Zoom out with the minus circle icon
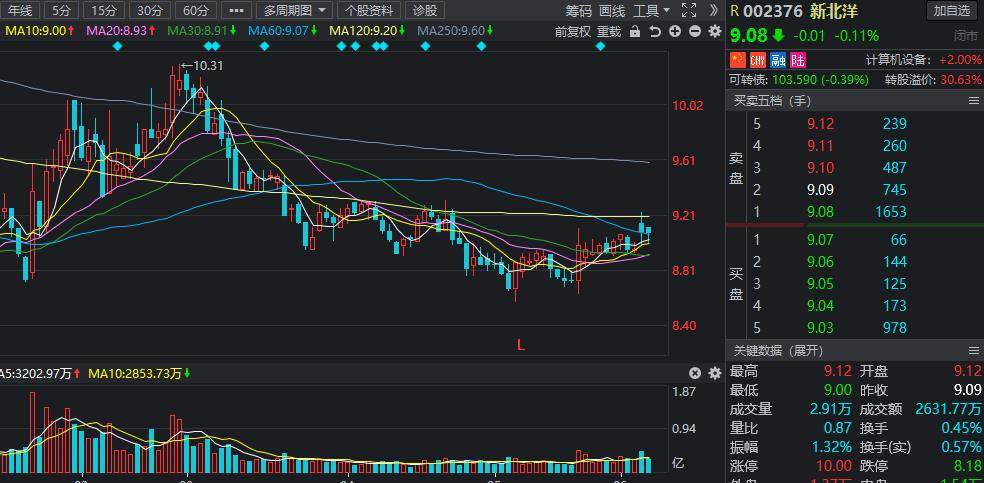The height and width of the screenshot is (483, 984). [694, 31]
